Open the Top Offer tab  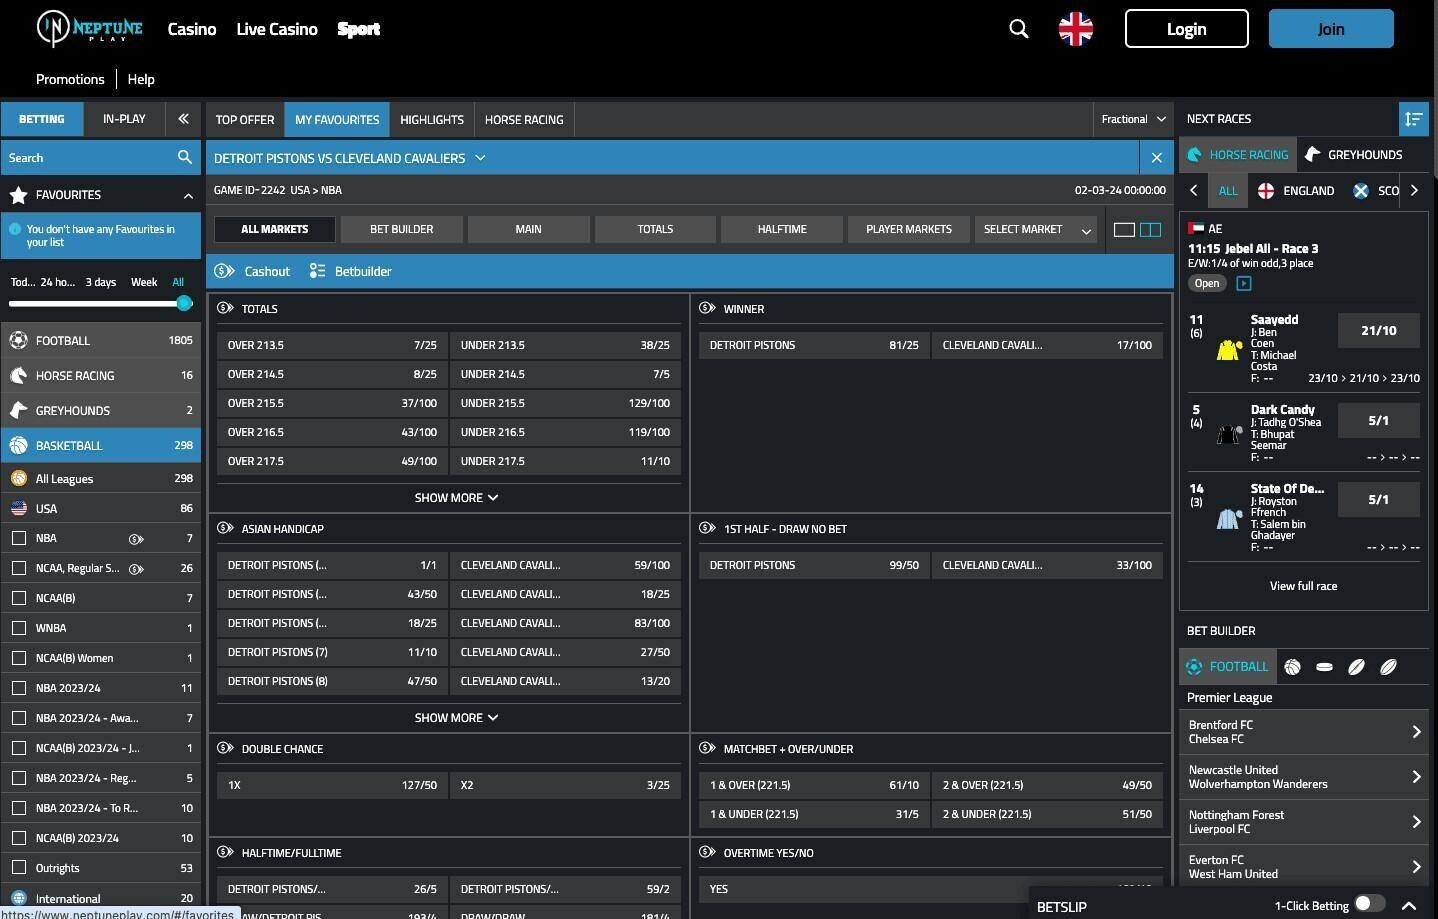click(x=245, y=119)
